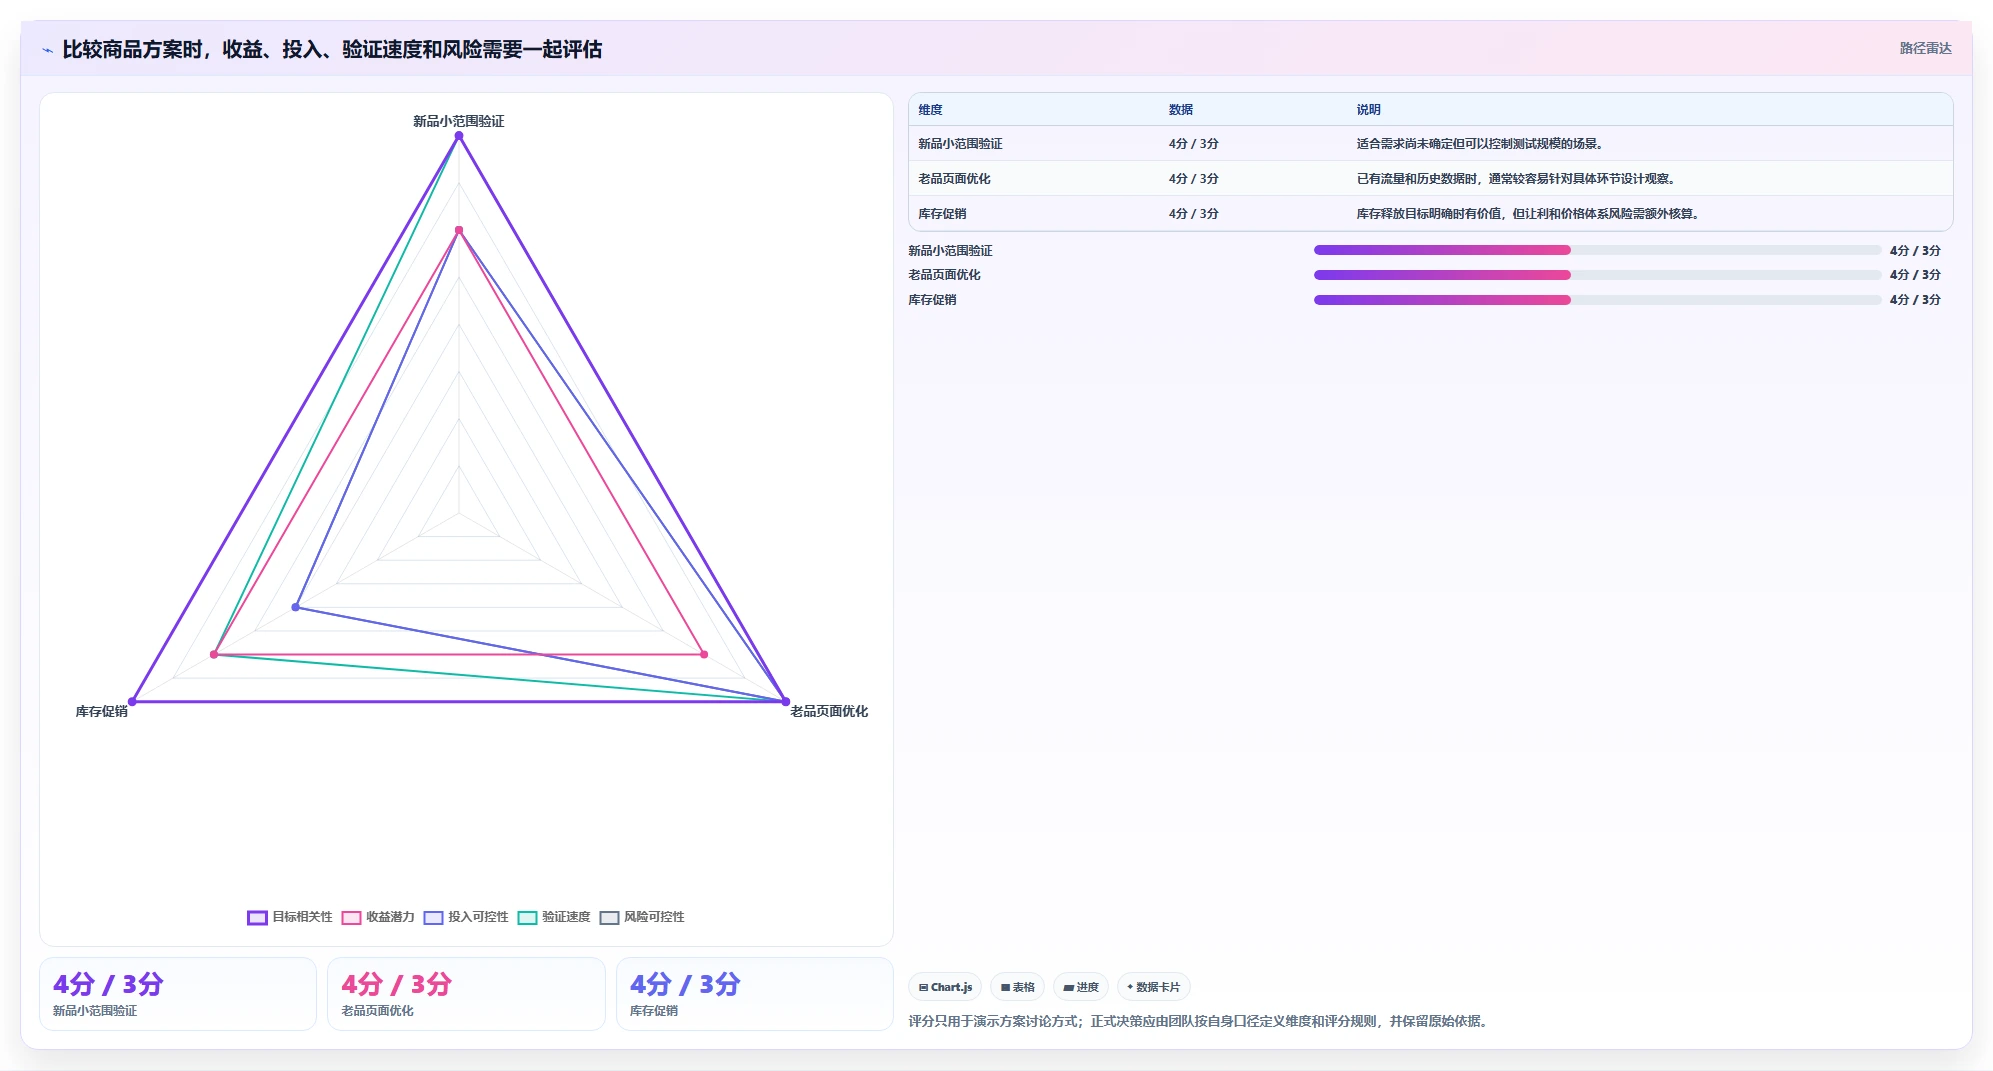Screen dimensions: 1993x1071
Task: Open the 库存促销 score card
Action: tap(755, 994)
